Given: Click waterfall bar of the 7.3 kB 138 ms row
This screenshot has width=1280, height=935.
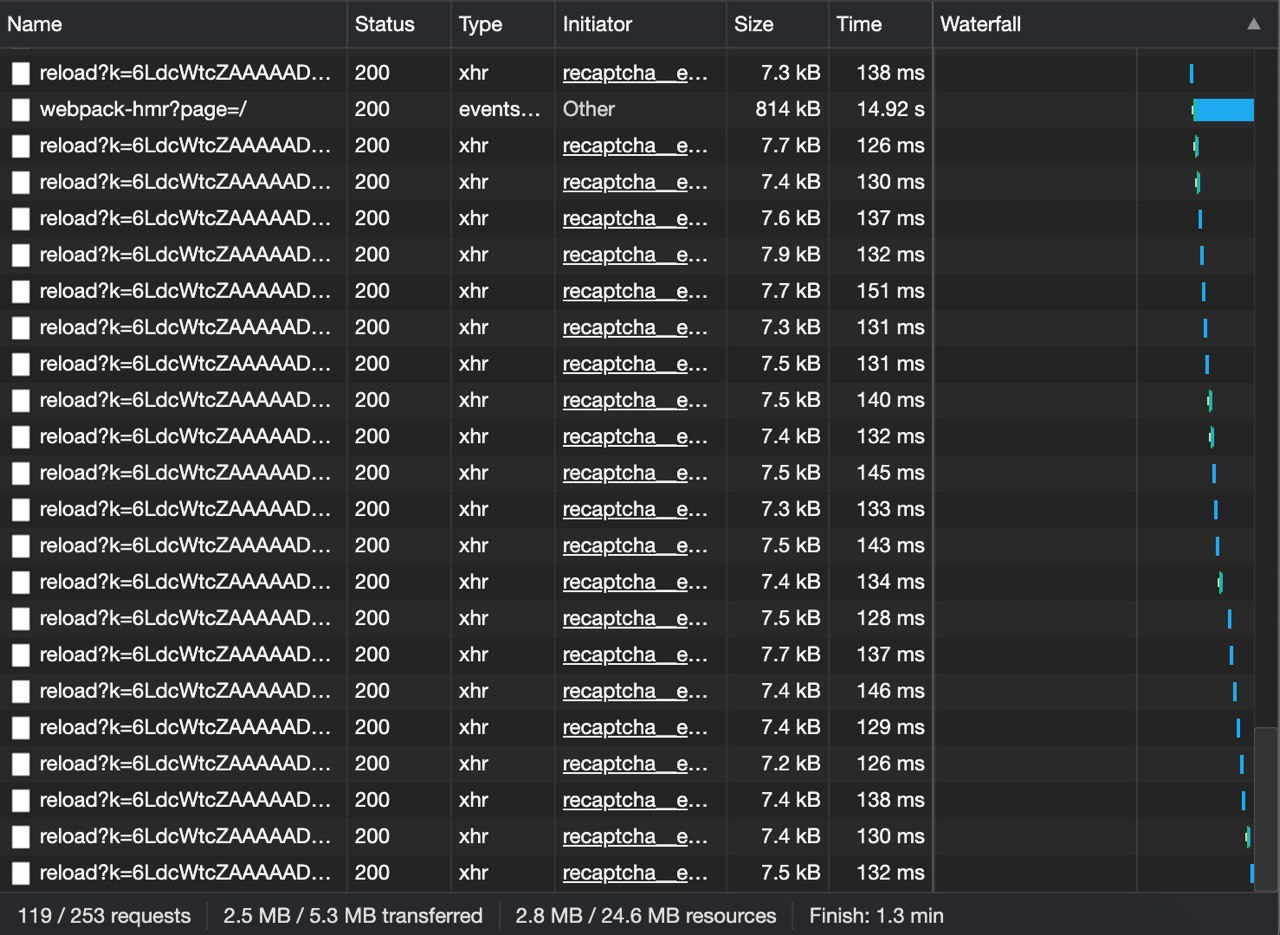Looking at the screenshot, I should pos(1191,73).
